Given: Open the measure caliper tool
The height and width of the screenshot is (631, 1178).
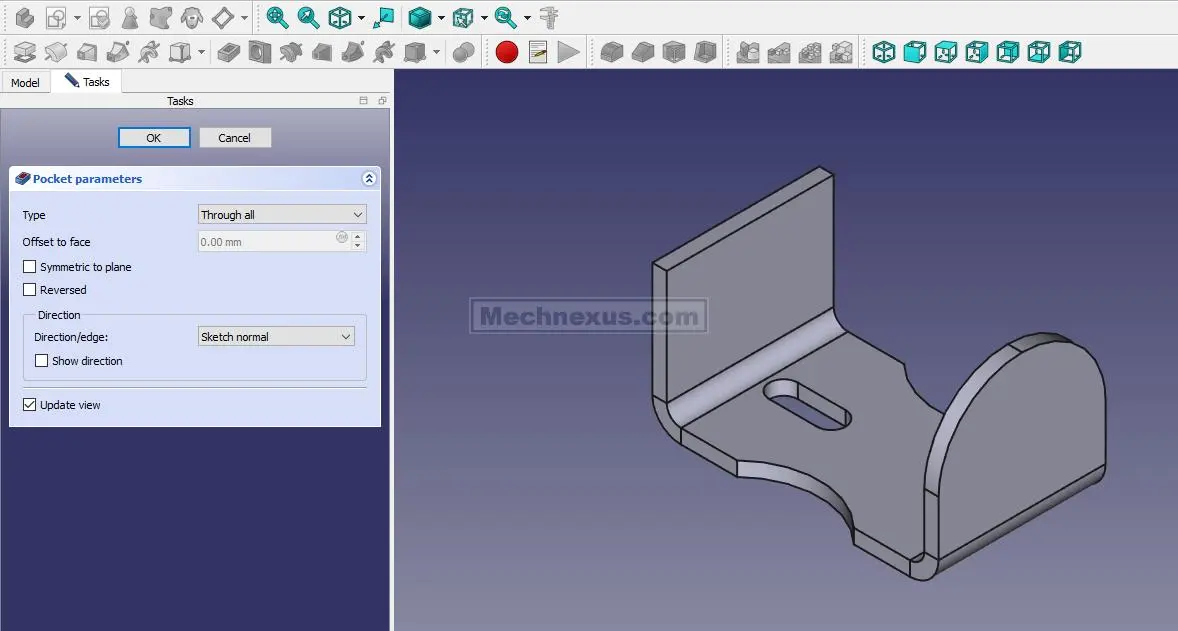Looking at the screenshot, I should point(548,17).
